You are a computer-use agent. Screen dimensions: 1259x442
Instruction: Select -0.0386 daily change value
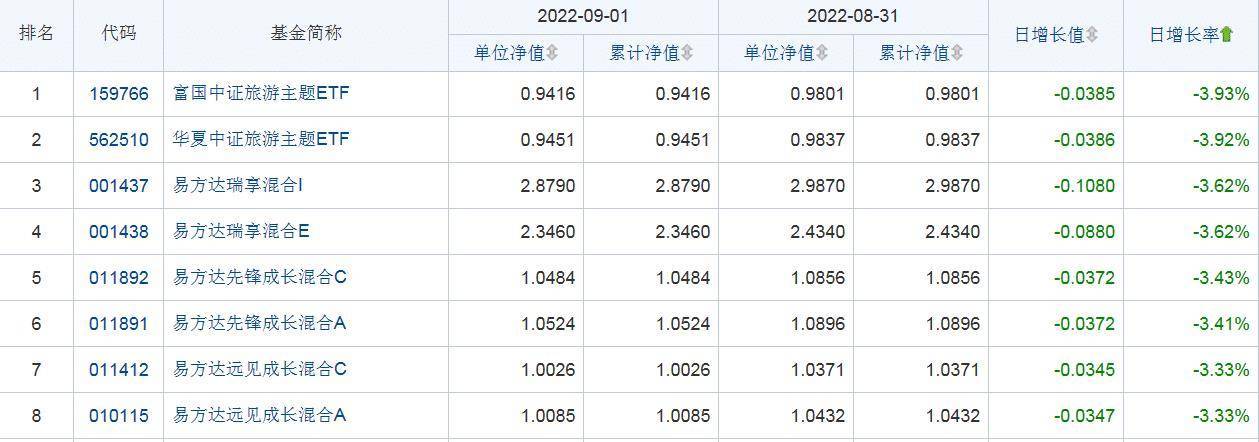click(x=1084, y=140)
